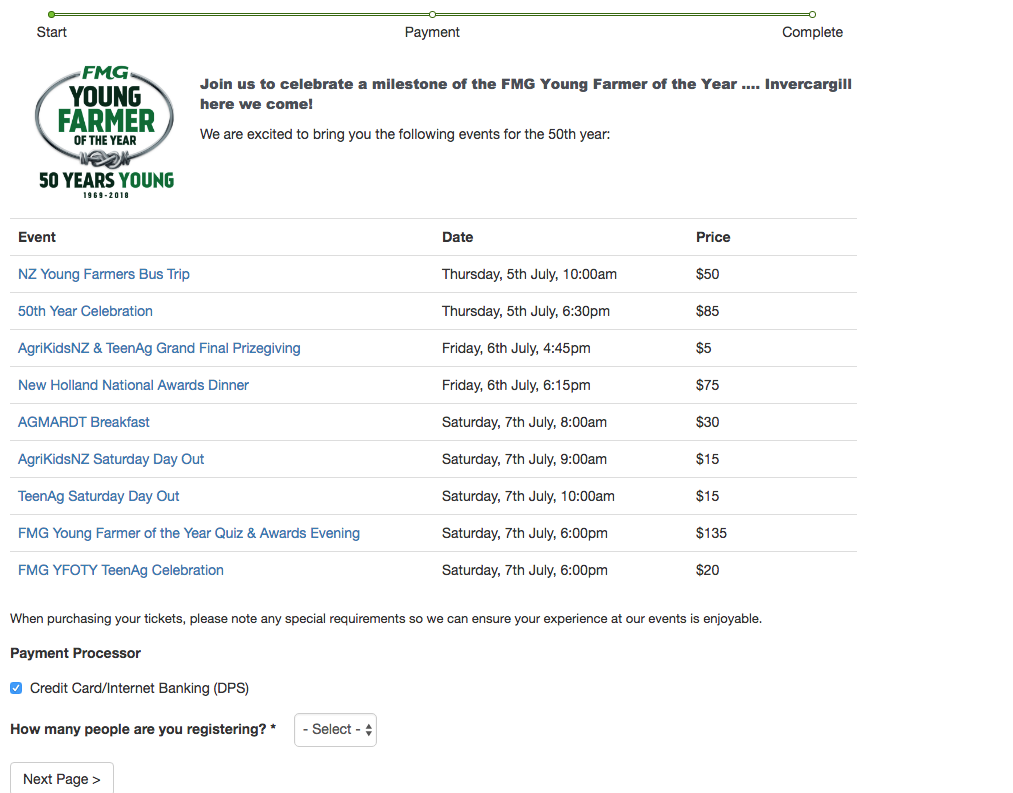1013x793 pixels.
Task: Open TeenAg Saturday Day Out link
Action: (99, 496)
